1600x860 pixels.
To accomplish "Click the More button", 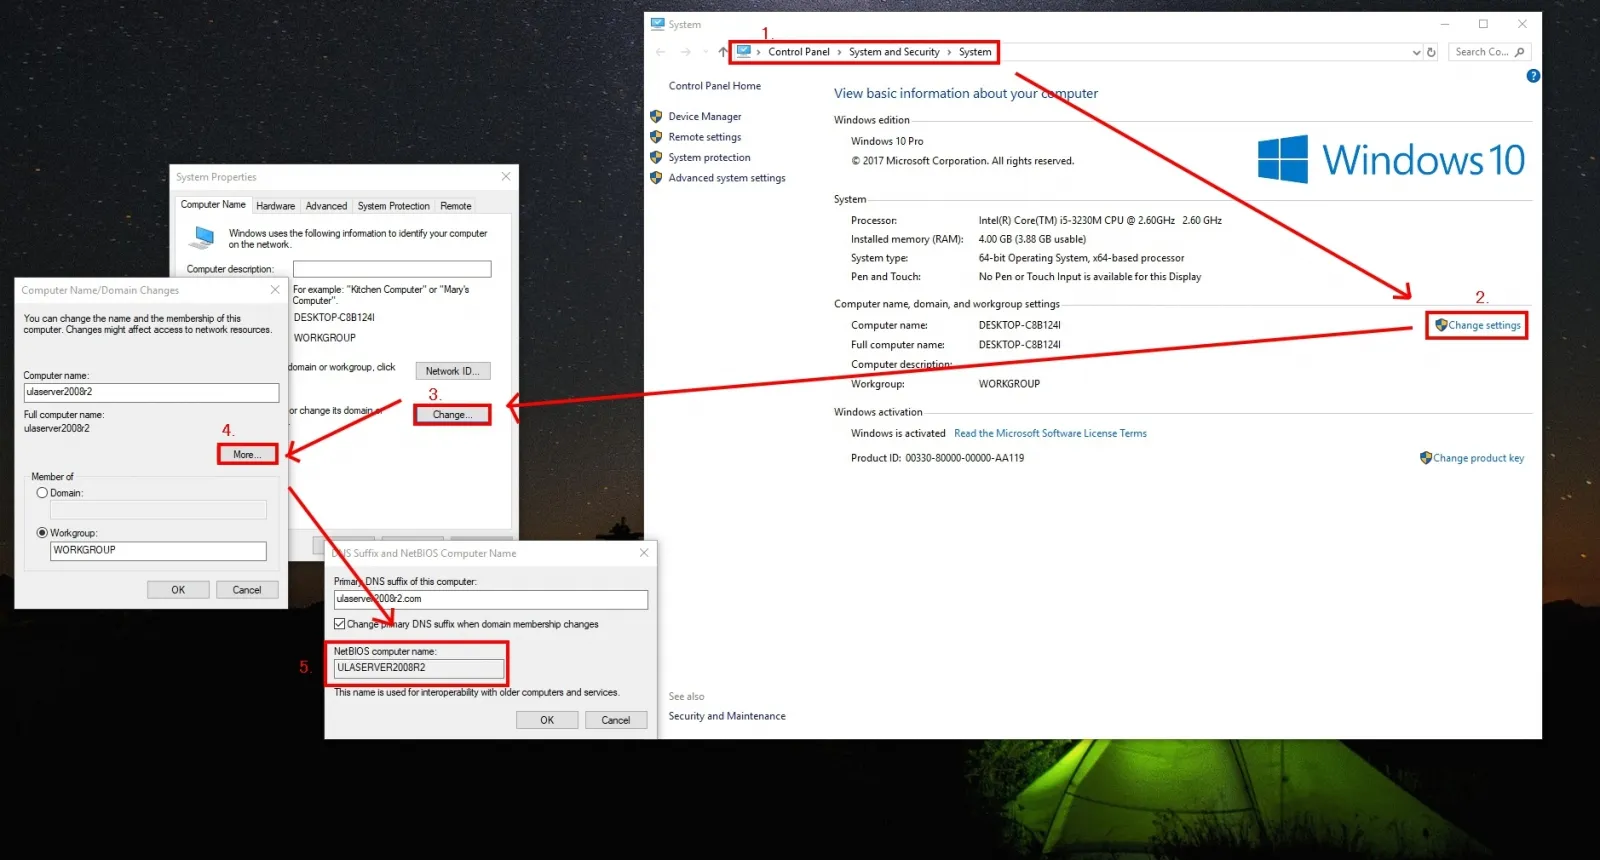I will pyautogui.click(x=247, y=455).
